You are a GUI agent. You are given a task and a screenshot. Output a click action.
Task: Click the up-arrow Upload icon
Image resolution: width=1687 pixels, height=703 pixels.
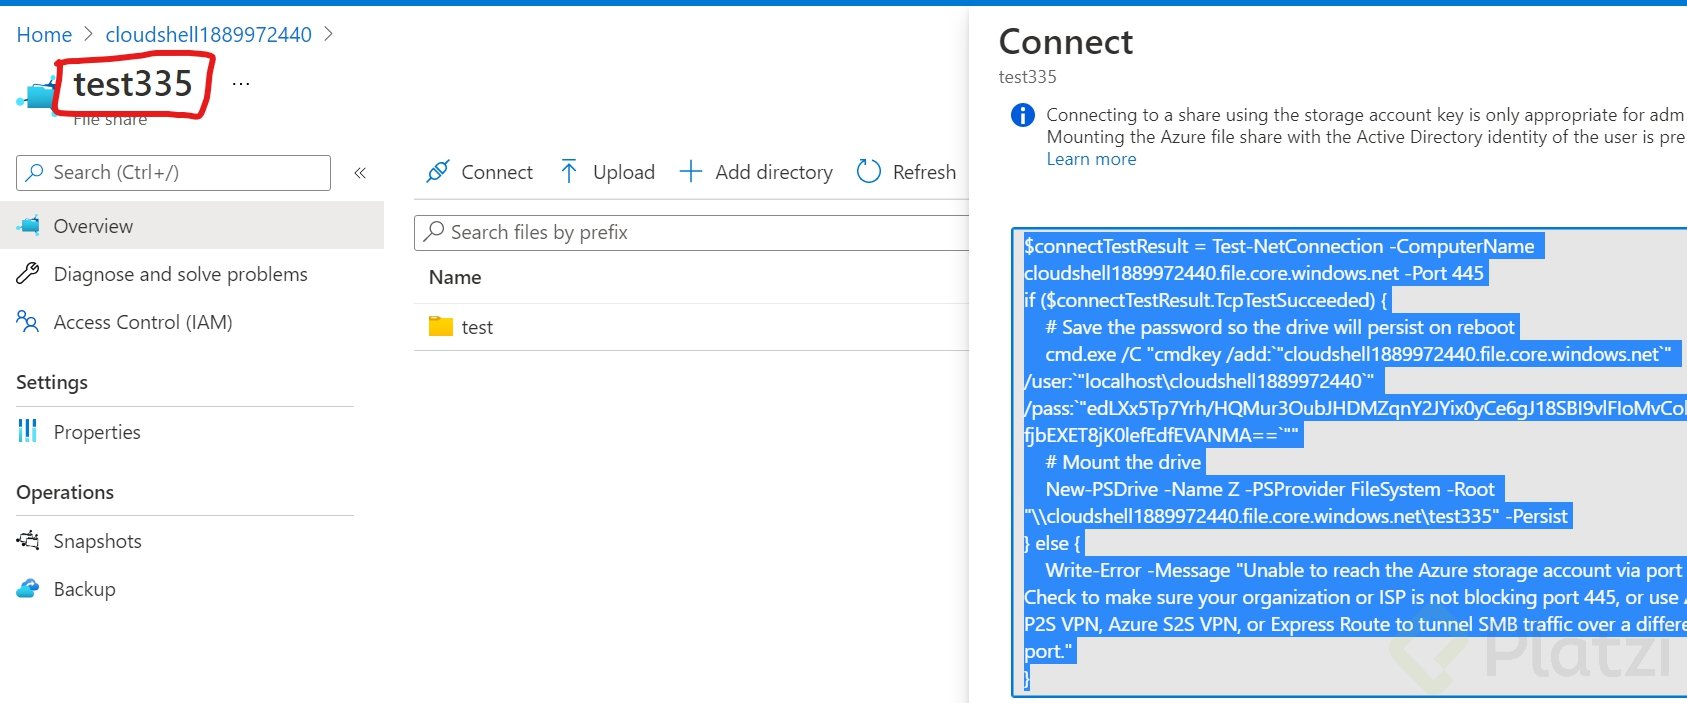(x=569, y=172)
